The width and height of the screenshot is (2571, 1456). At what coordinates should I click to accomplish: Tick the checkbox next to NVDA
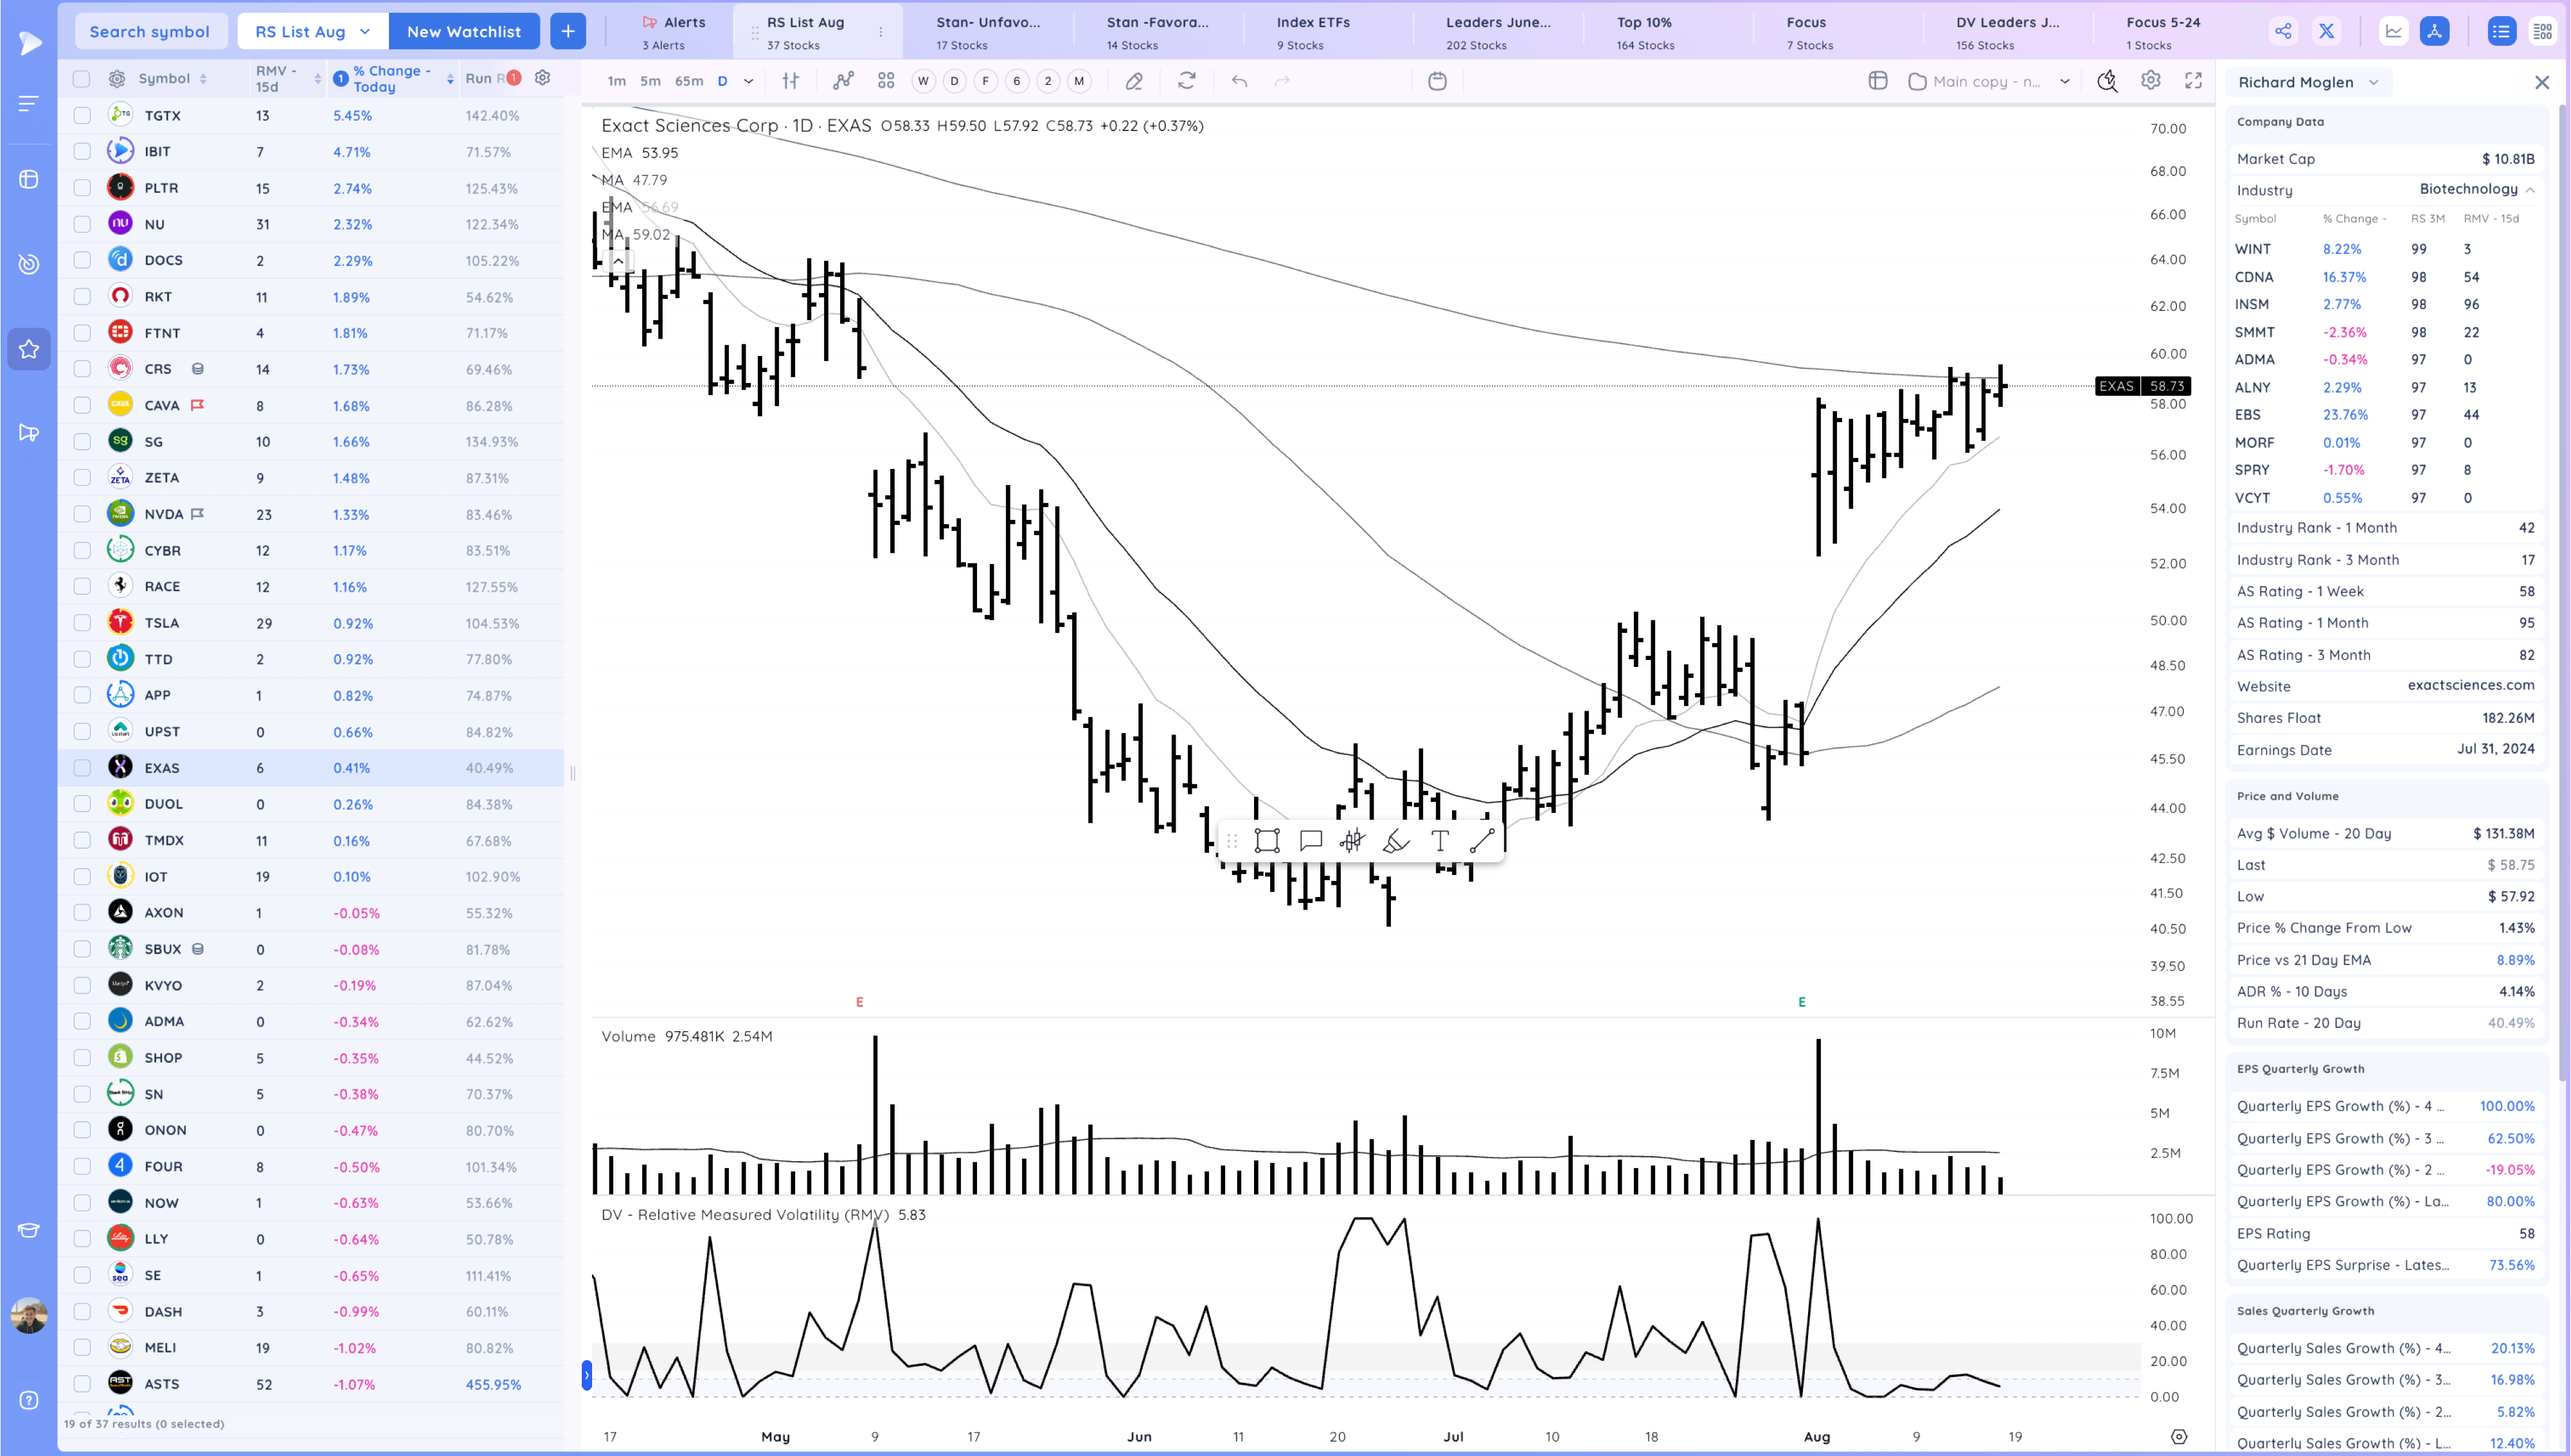[82, 514]
